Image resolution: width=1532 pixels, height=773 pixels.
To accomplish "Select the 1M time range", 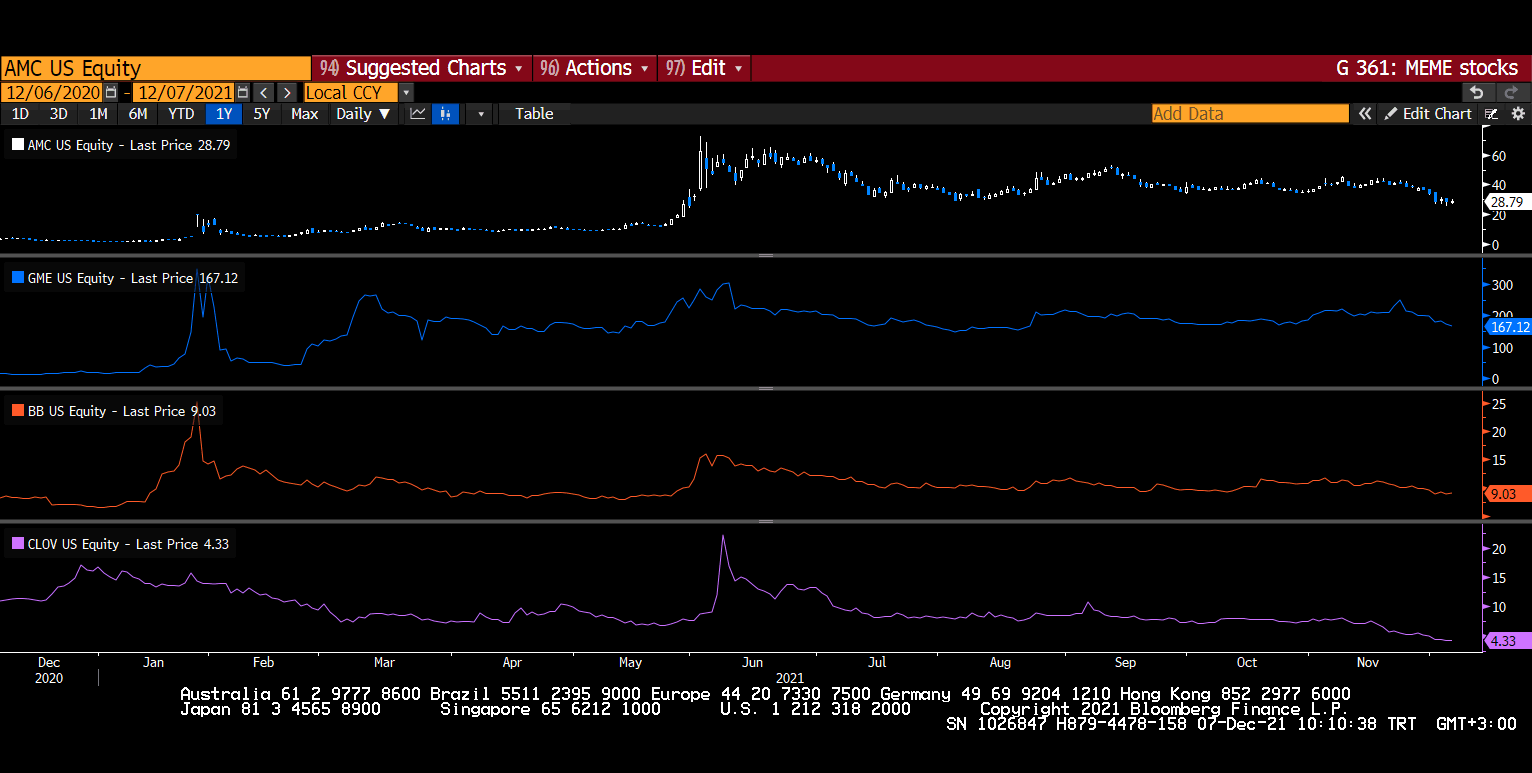I will pos(98,114).
